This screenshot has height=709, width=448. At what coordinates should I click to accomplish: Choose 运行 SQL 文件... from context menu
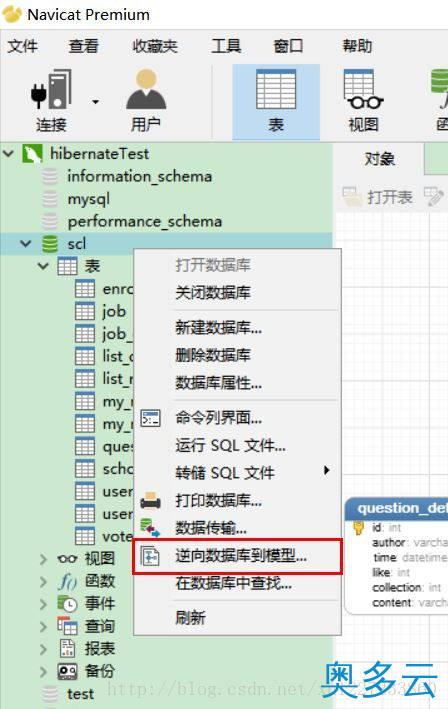(x=237, y=446)
